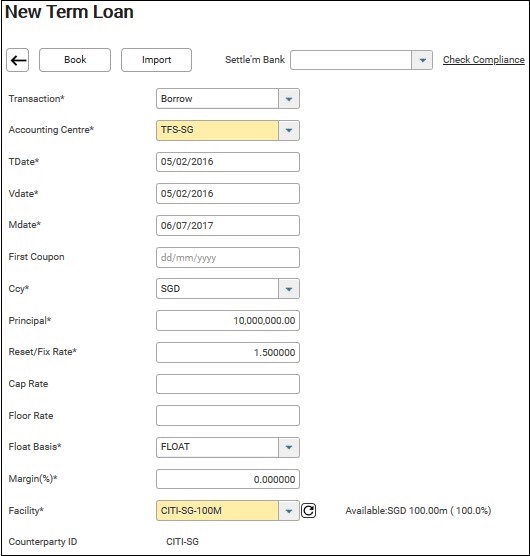The height and width of the screenshot is (556, 530).
Task: Edit the Mdate field showing 06/07/2017
Action: [x=228, y=226]
